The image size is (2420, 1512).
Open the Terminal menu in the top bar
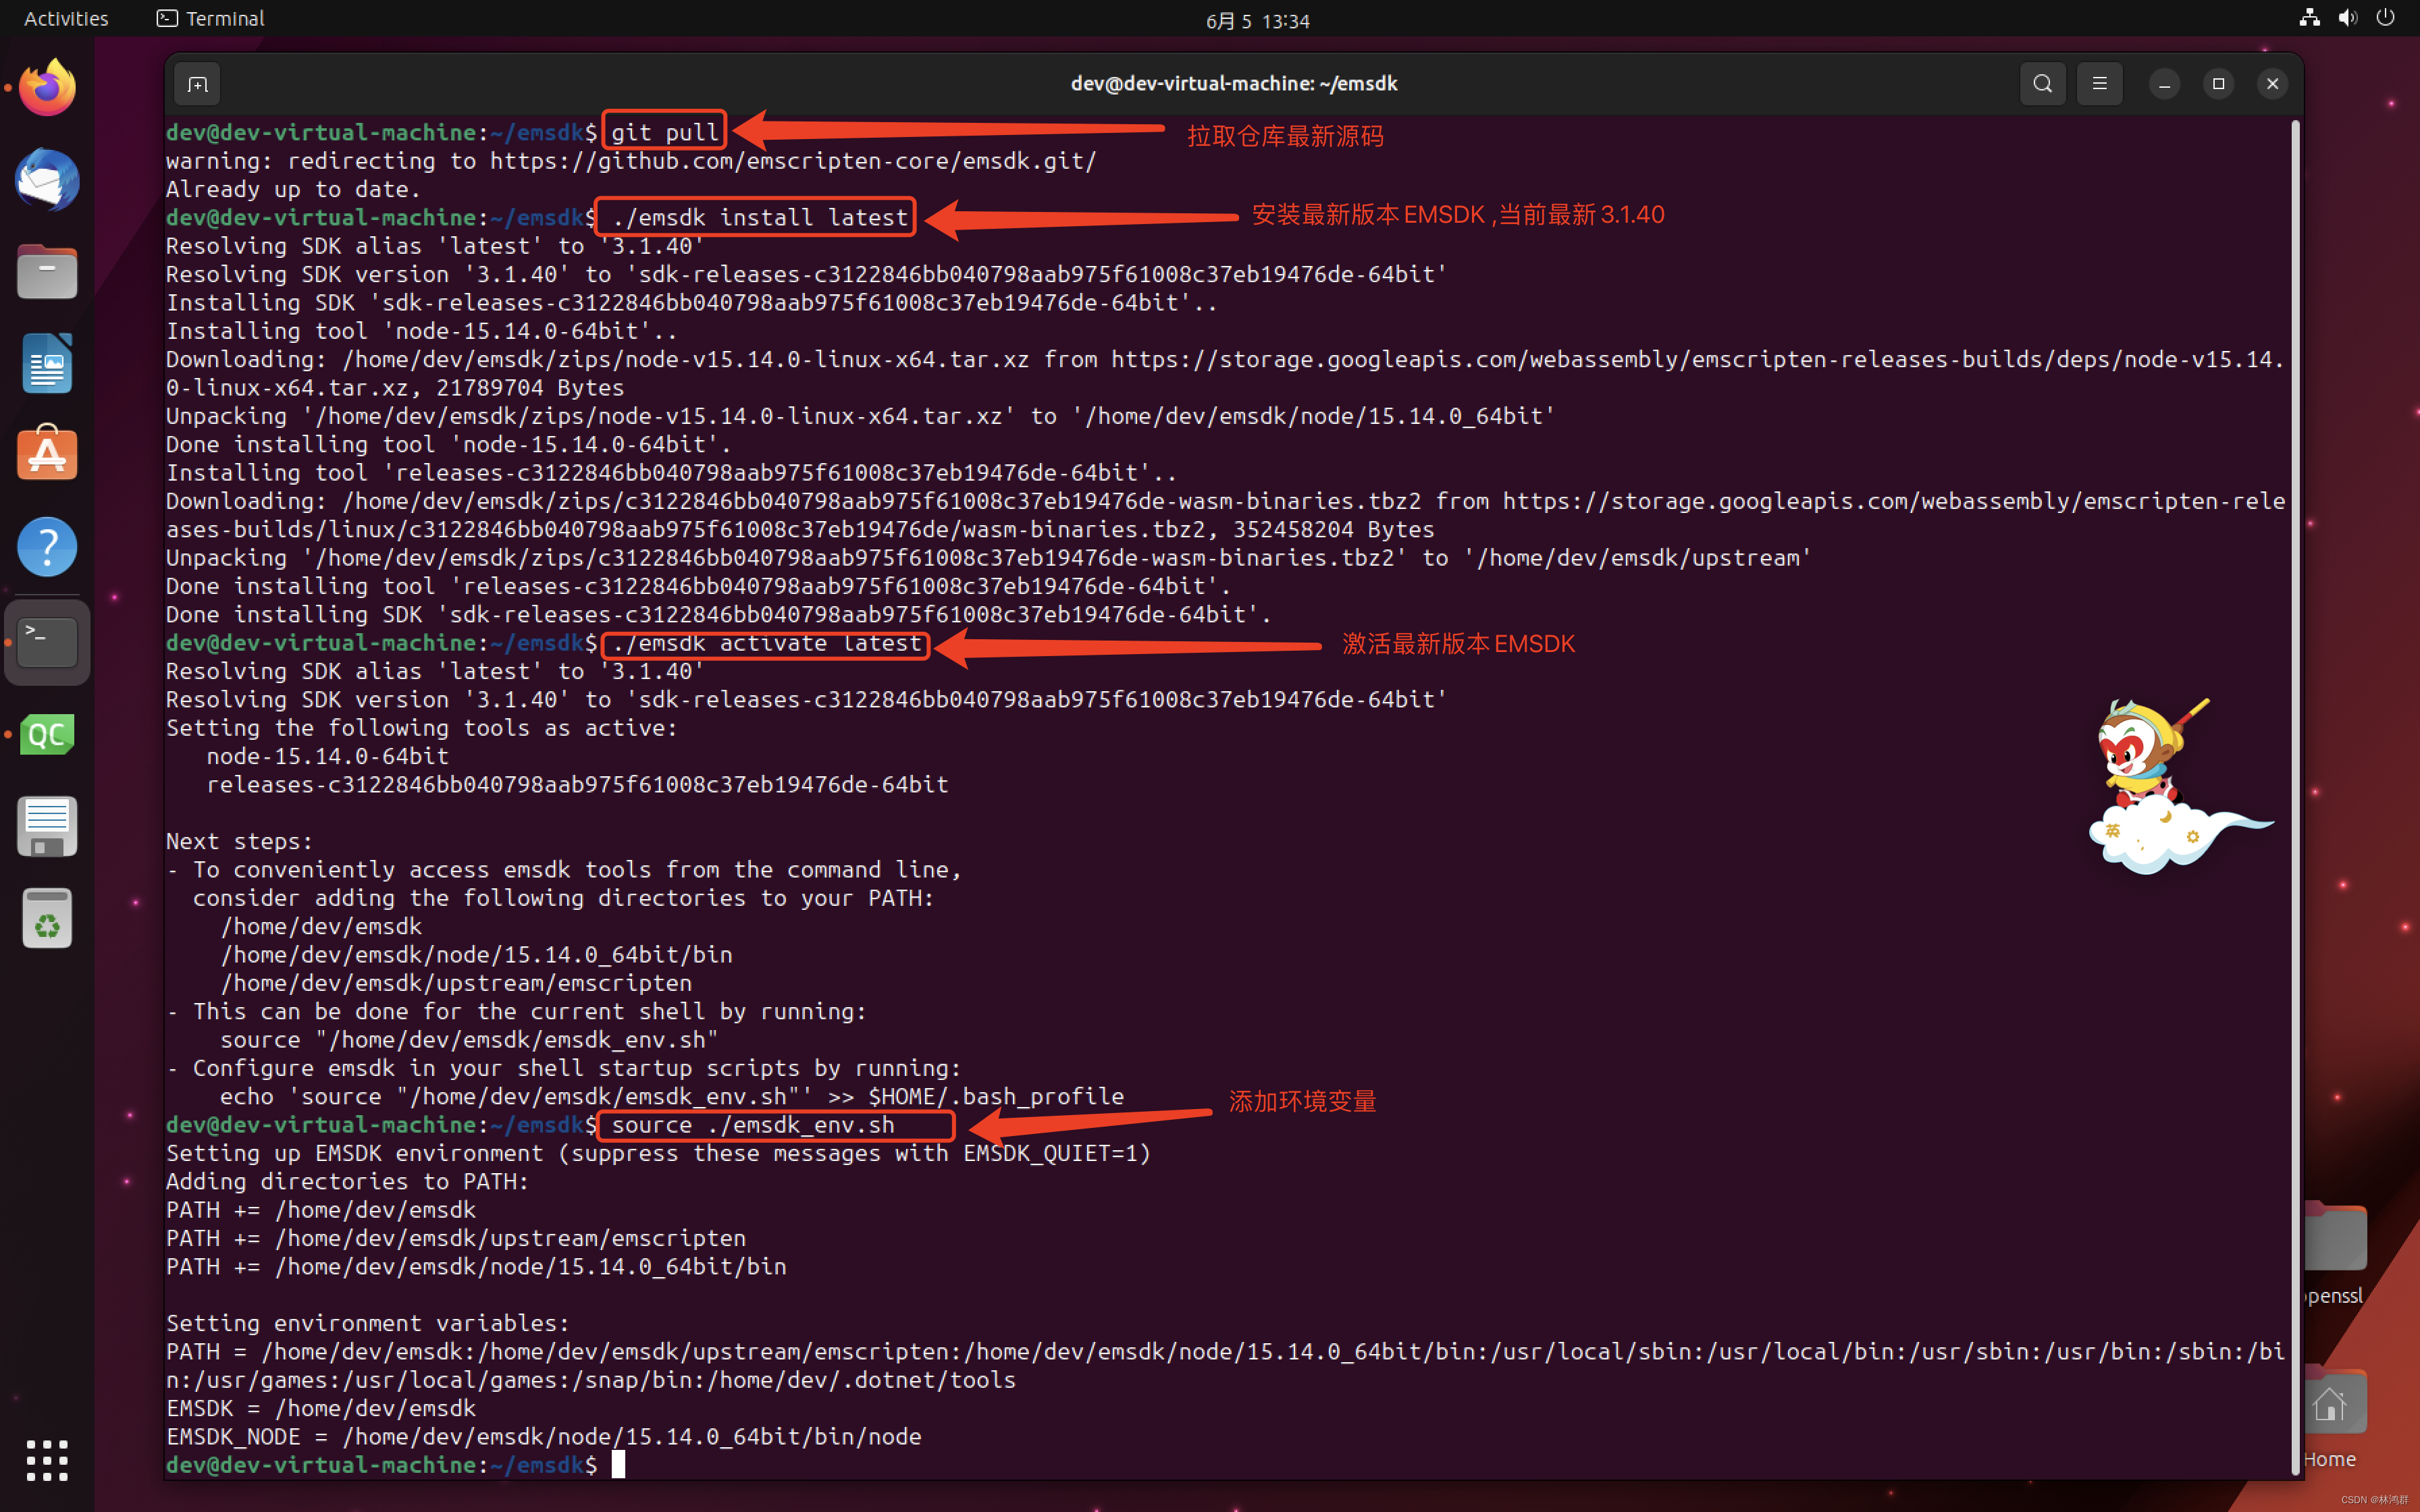click(209, 17)
